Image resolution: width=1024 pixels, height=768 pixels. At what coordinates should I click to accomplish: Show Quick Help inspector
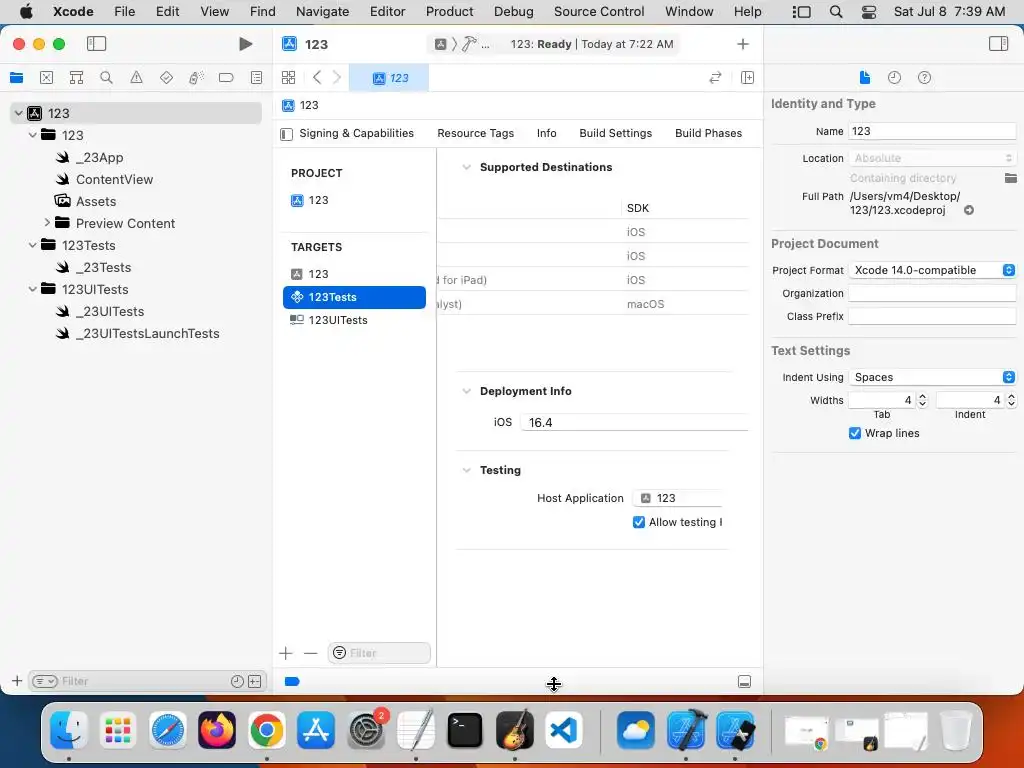[924, 78]
